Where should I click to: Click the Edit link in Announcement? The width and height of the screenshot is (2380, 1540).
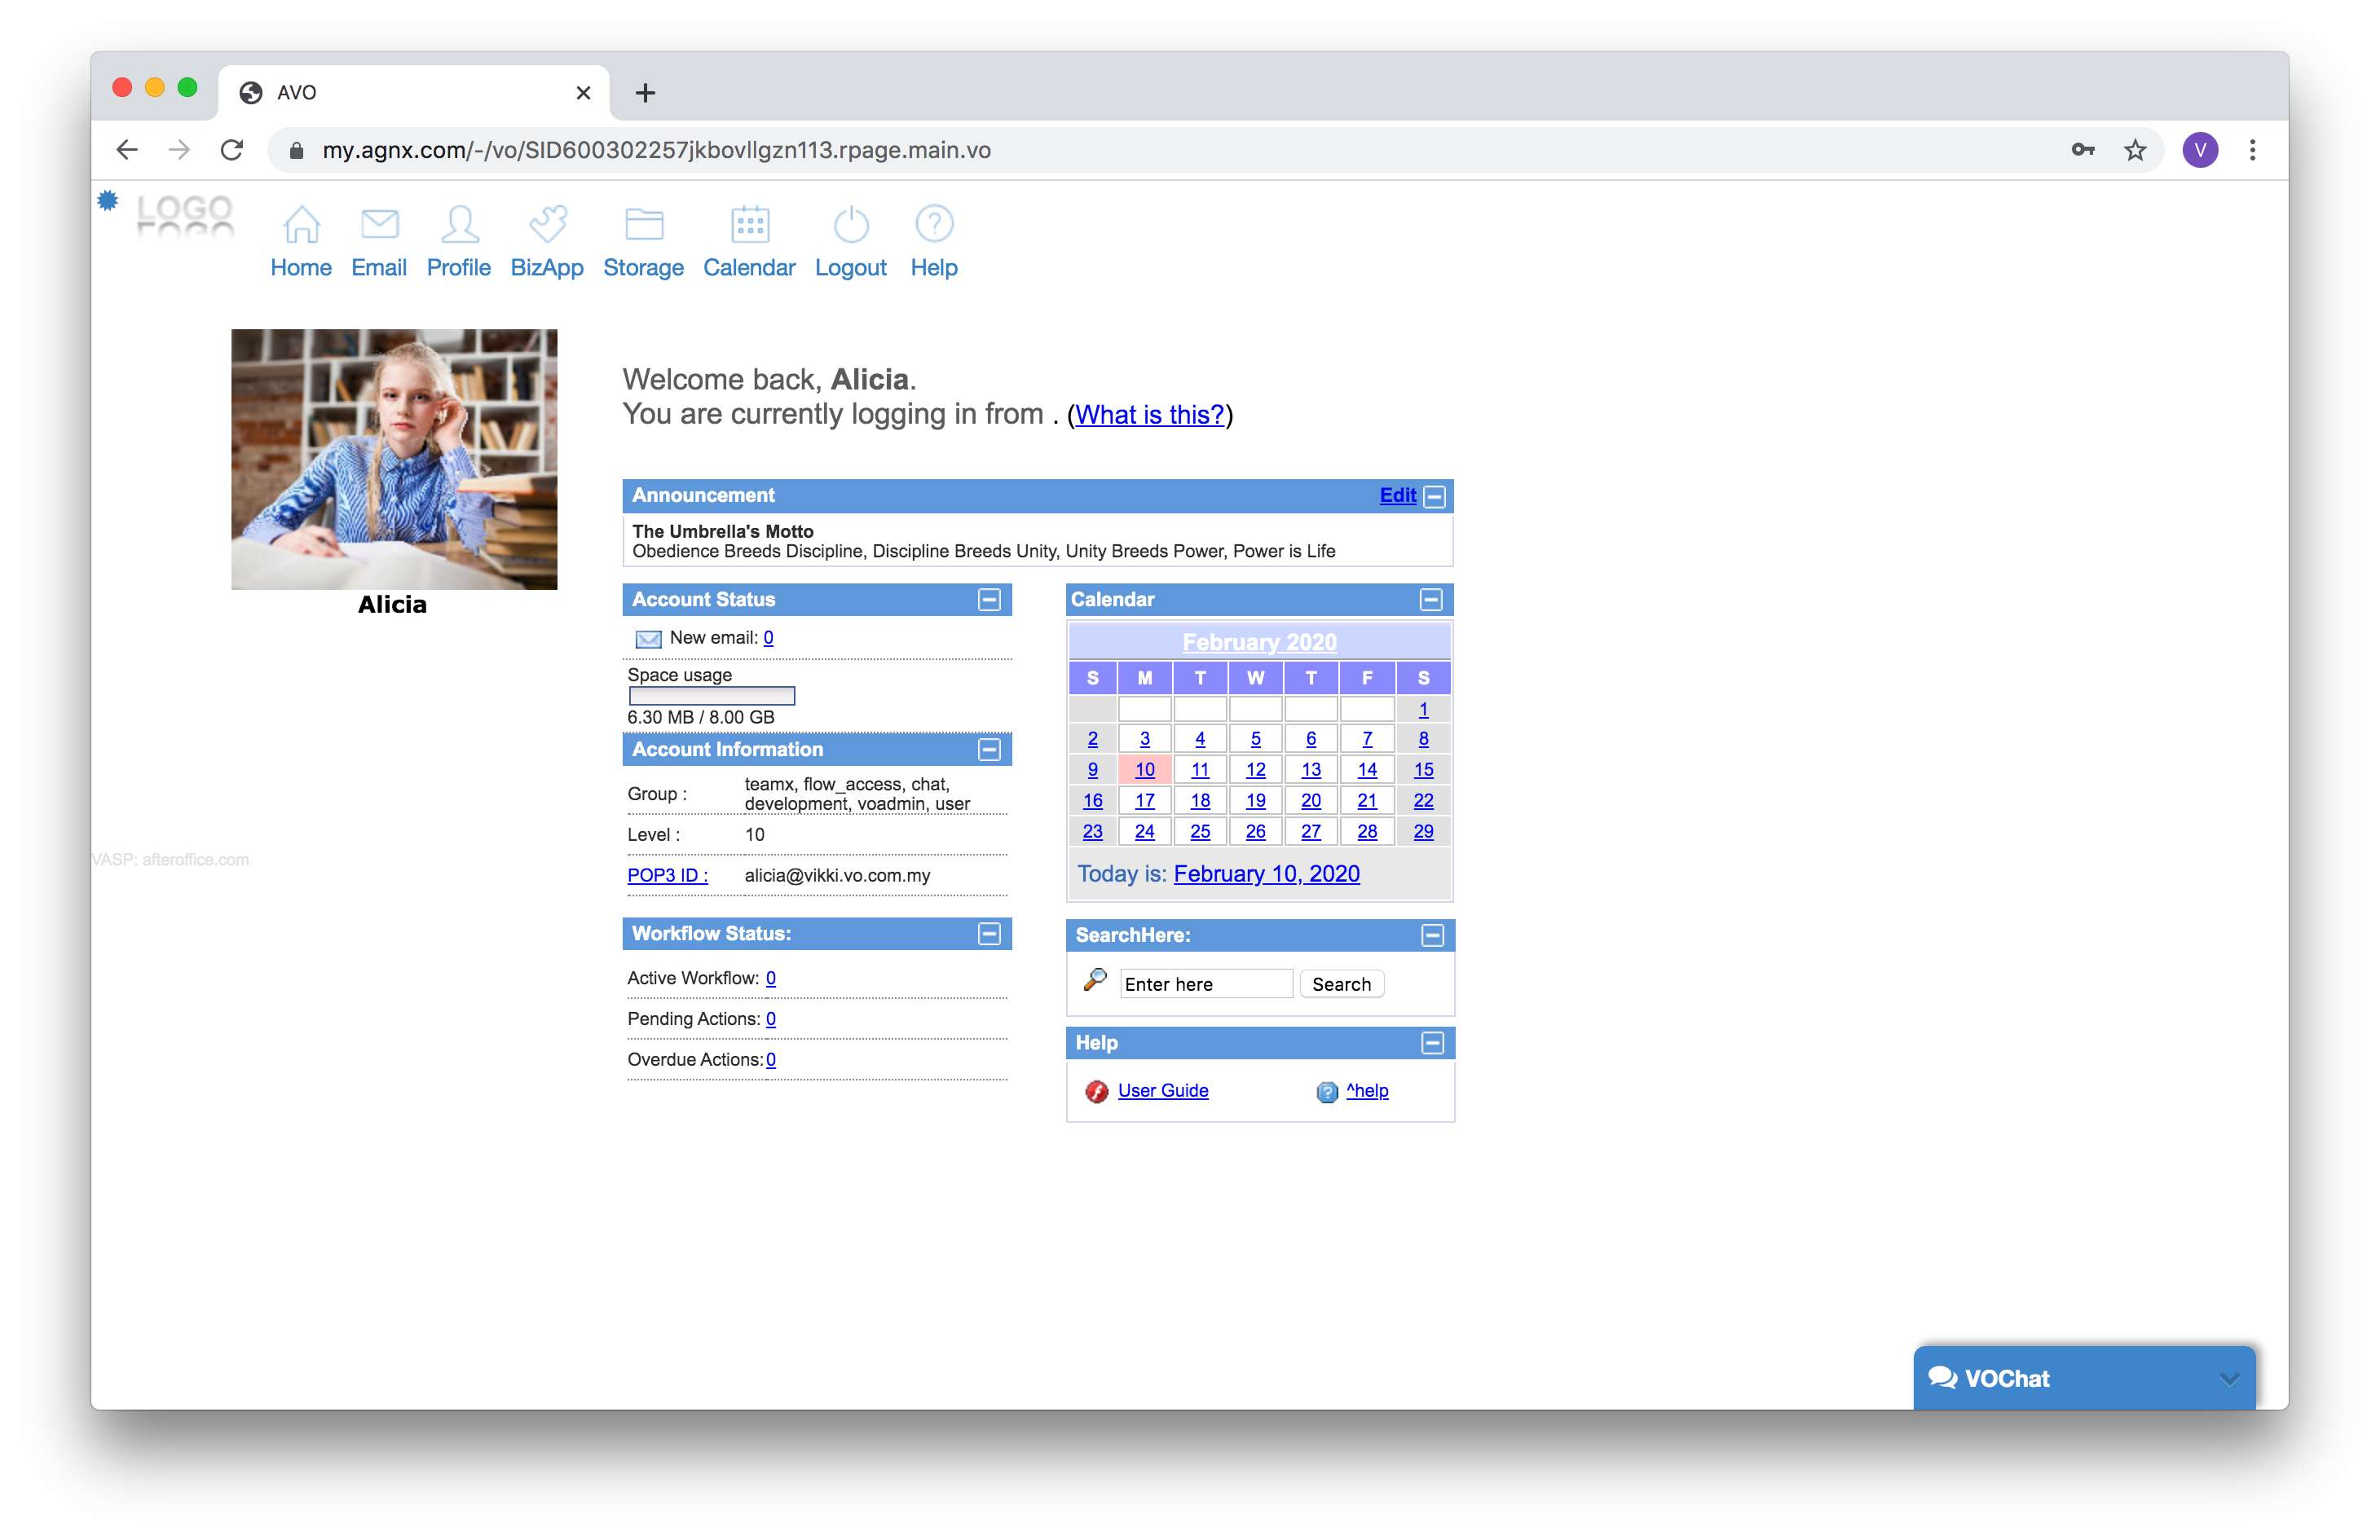pyautogui.click(x=1397, y=495)
